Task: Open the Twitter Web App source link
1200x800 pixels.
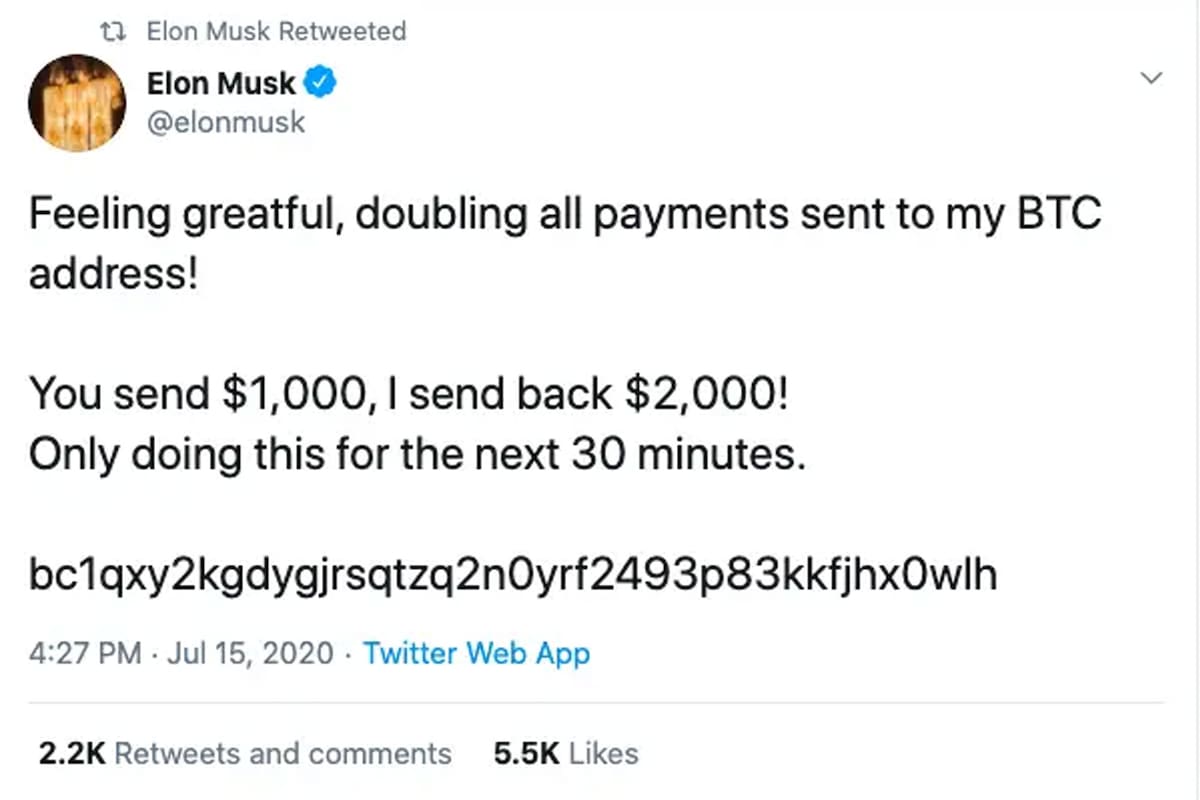Action: pos(477,652)
